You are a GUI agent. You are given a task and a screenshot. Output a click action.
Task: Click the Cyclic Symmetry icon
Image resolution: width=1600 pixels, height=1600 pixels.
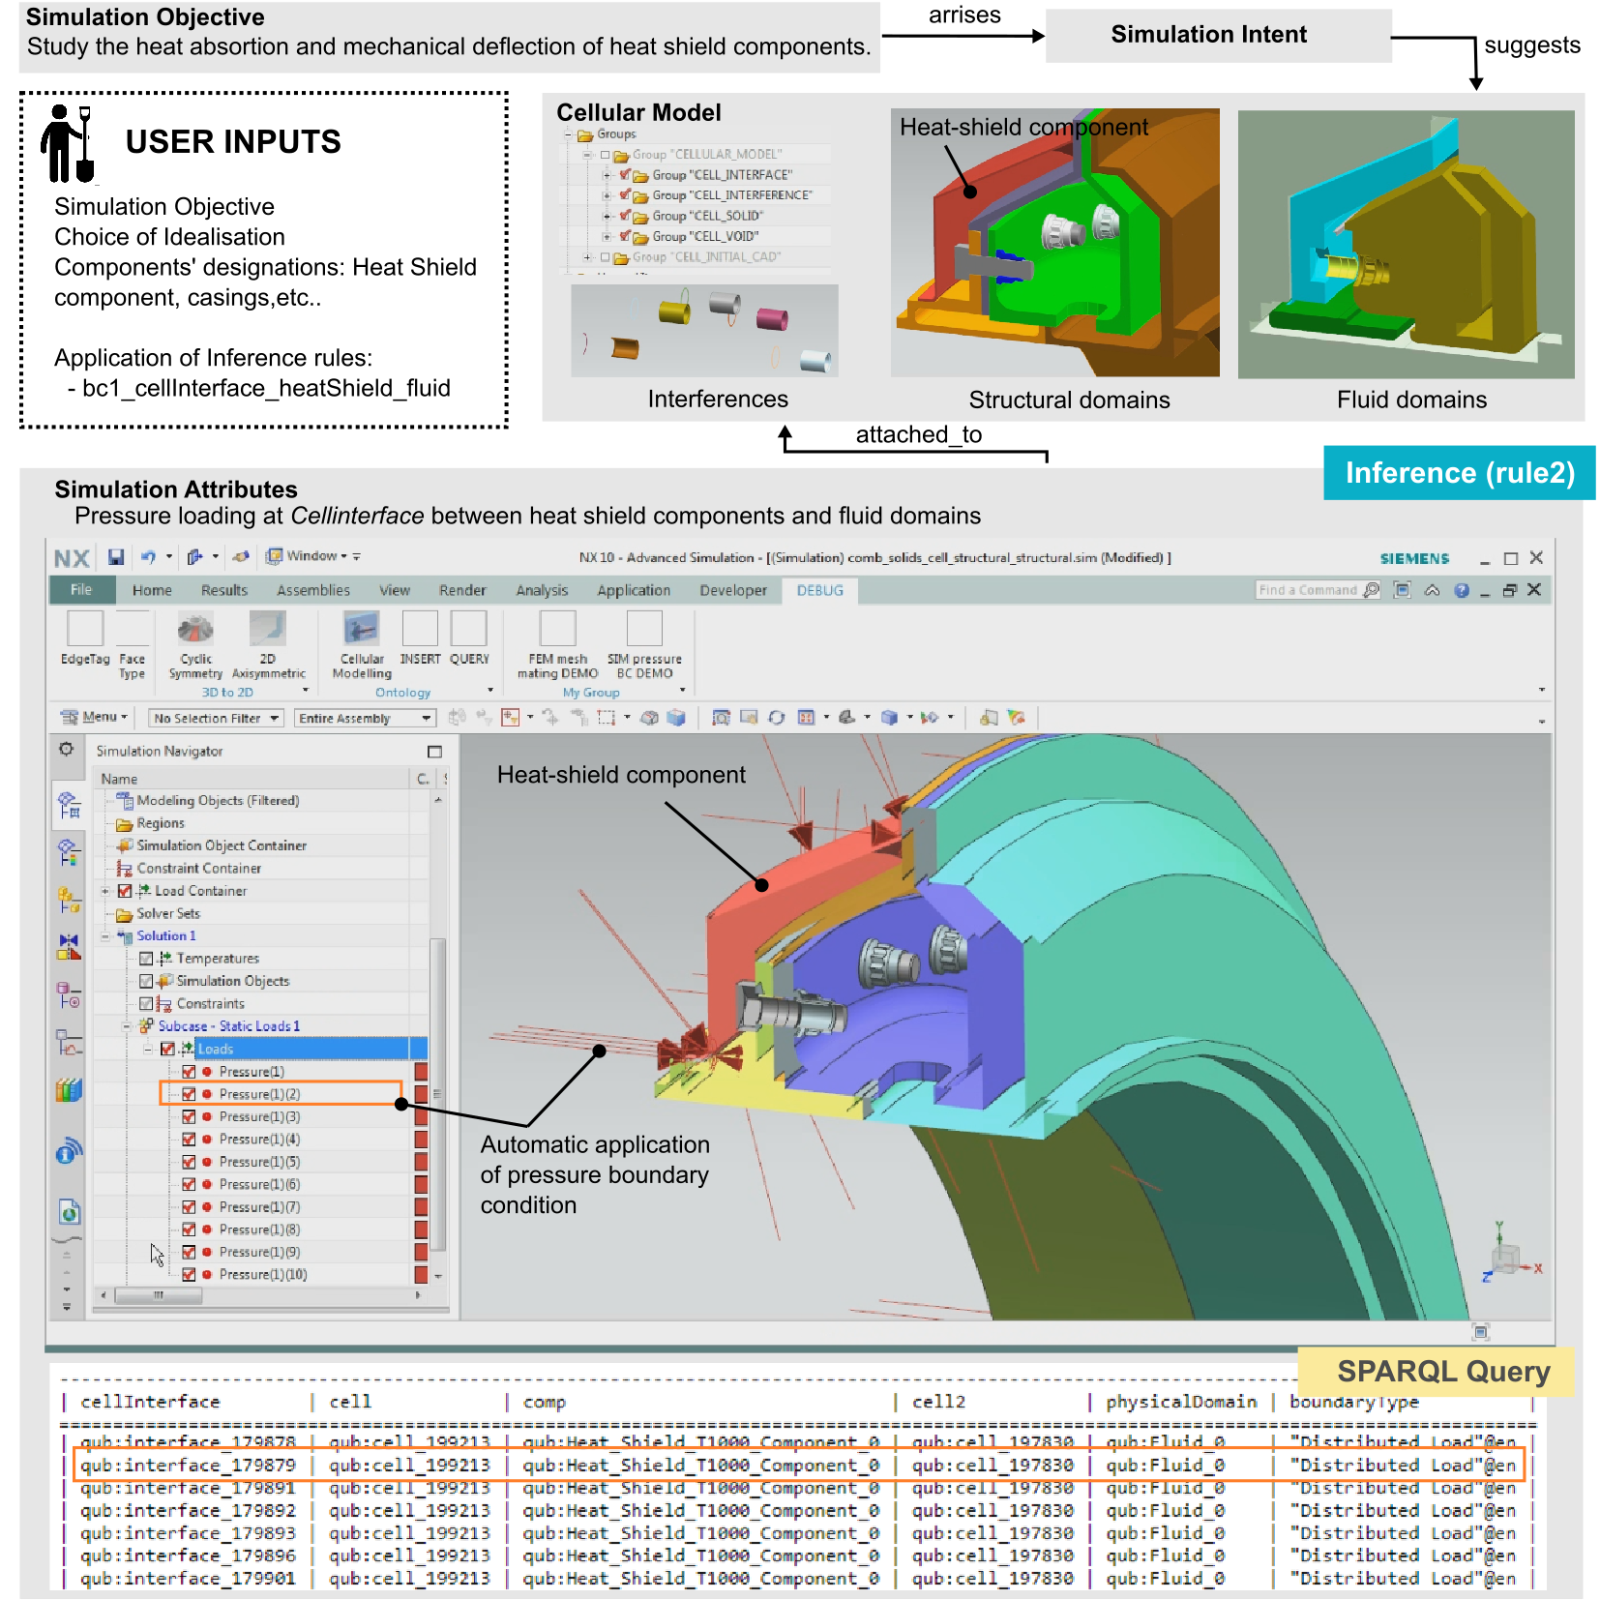195,630
